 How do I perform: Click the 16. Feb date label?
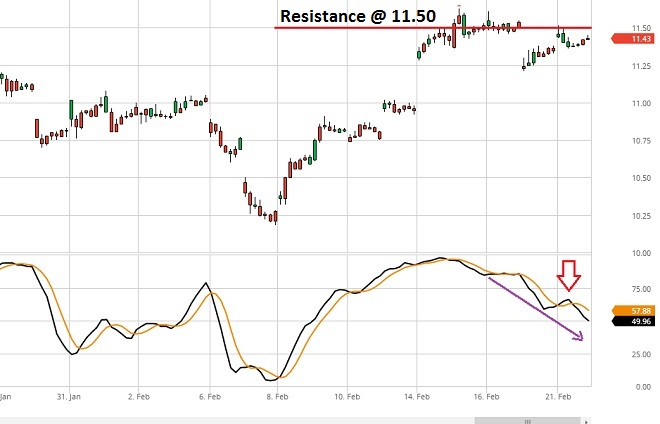pos(487,397)
